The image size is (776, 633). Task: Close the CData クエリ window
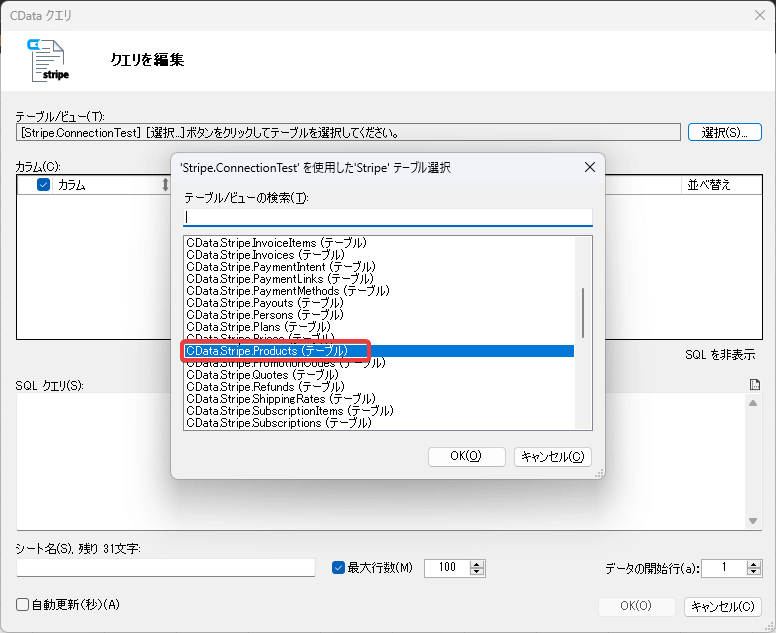(760, 15)
